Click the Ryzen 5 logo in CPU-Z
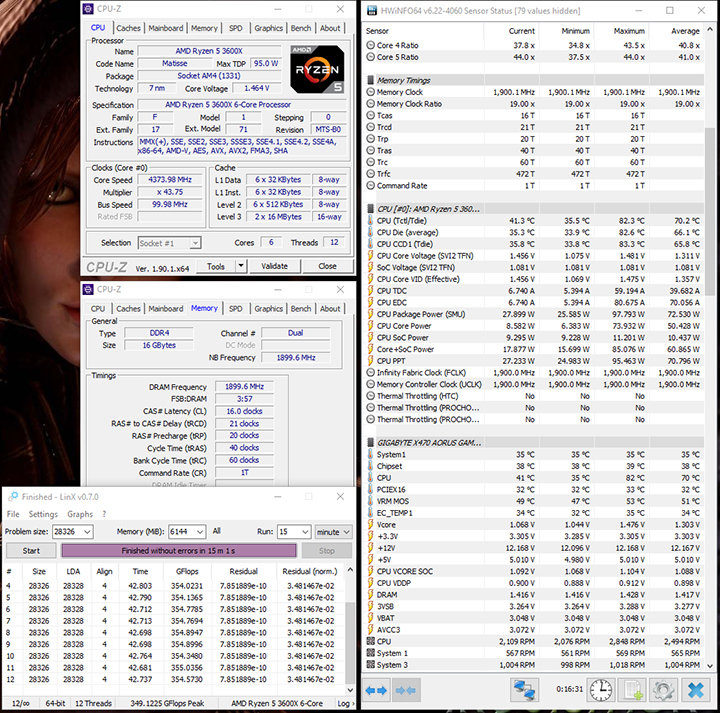The height and width of the screenshot is (713, 720). (316, 67)
